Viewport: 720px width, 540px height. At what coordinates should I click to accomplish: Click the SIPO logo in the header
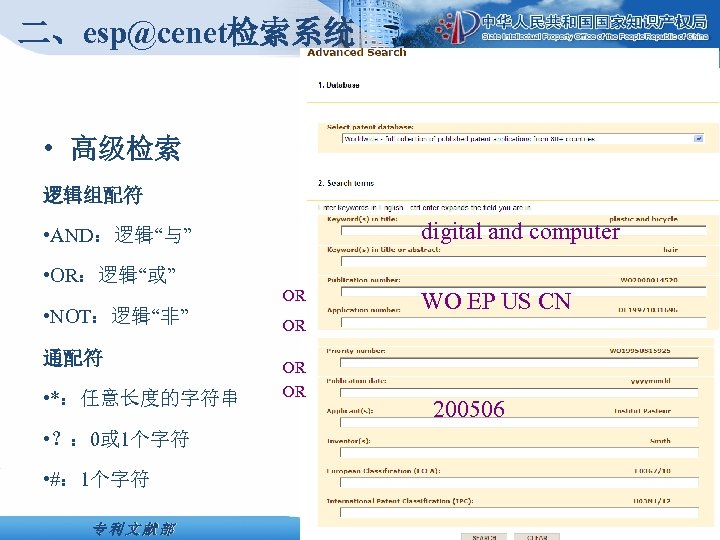tap(457, 27)
